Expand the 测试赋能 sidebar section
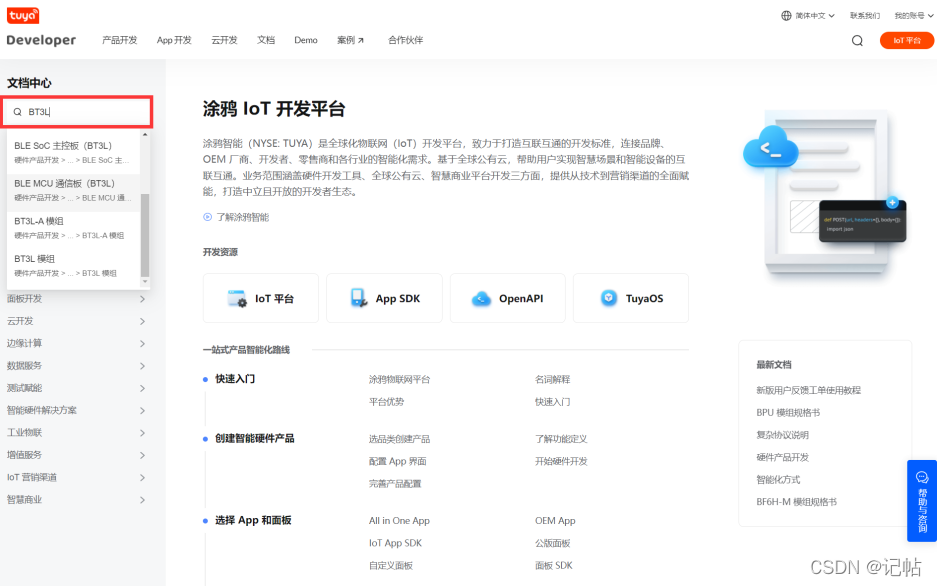Viewport: 937px width, 586px height. pyautogui.click(x=76, y=388)
